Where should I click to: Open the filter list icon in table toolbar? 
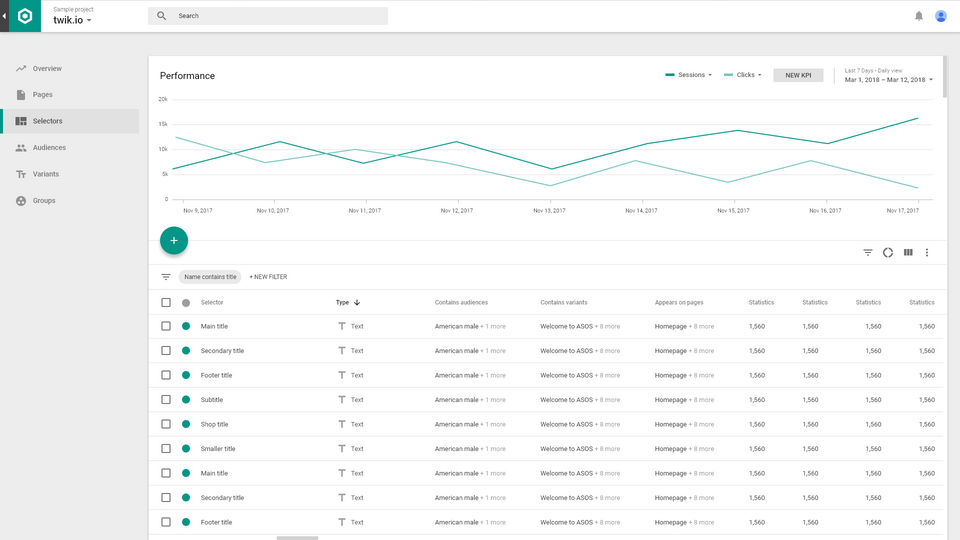pyautogui.click(x=868, y=252)
